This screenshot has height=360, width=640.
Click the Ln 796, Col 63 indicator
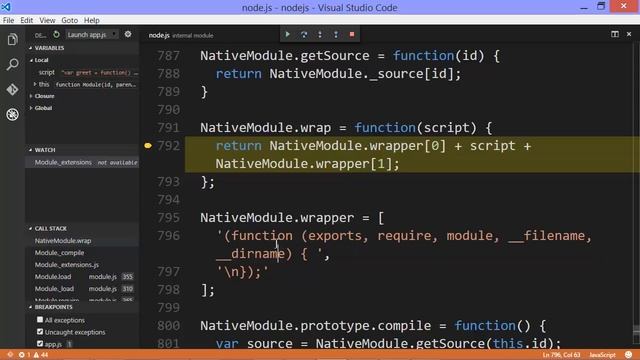tap(561, 355)
